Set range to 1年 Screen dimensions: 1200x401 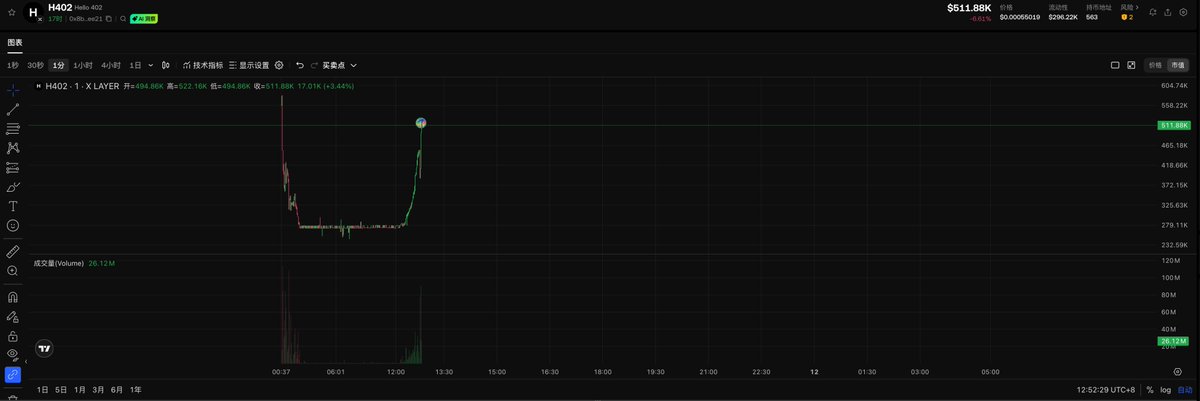pos(136,390)
